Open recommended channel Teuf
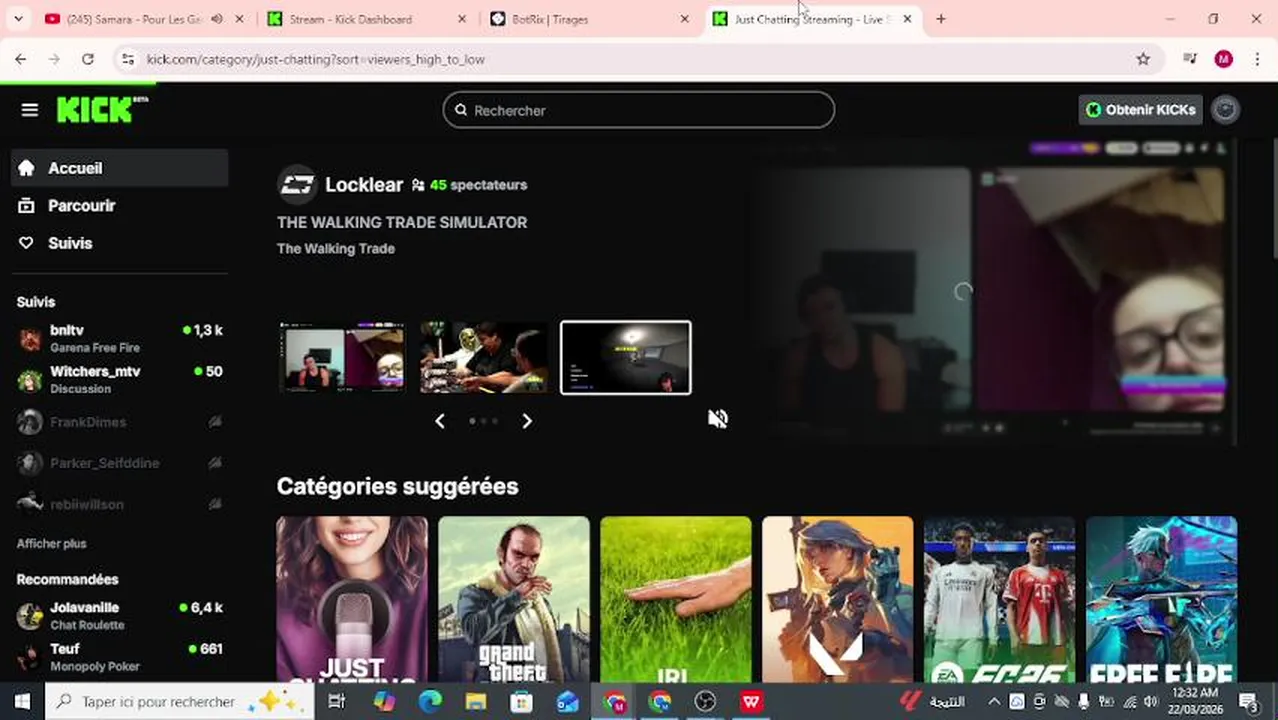 coord(120,656)
